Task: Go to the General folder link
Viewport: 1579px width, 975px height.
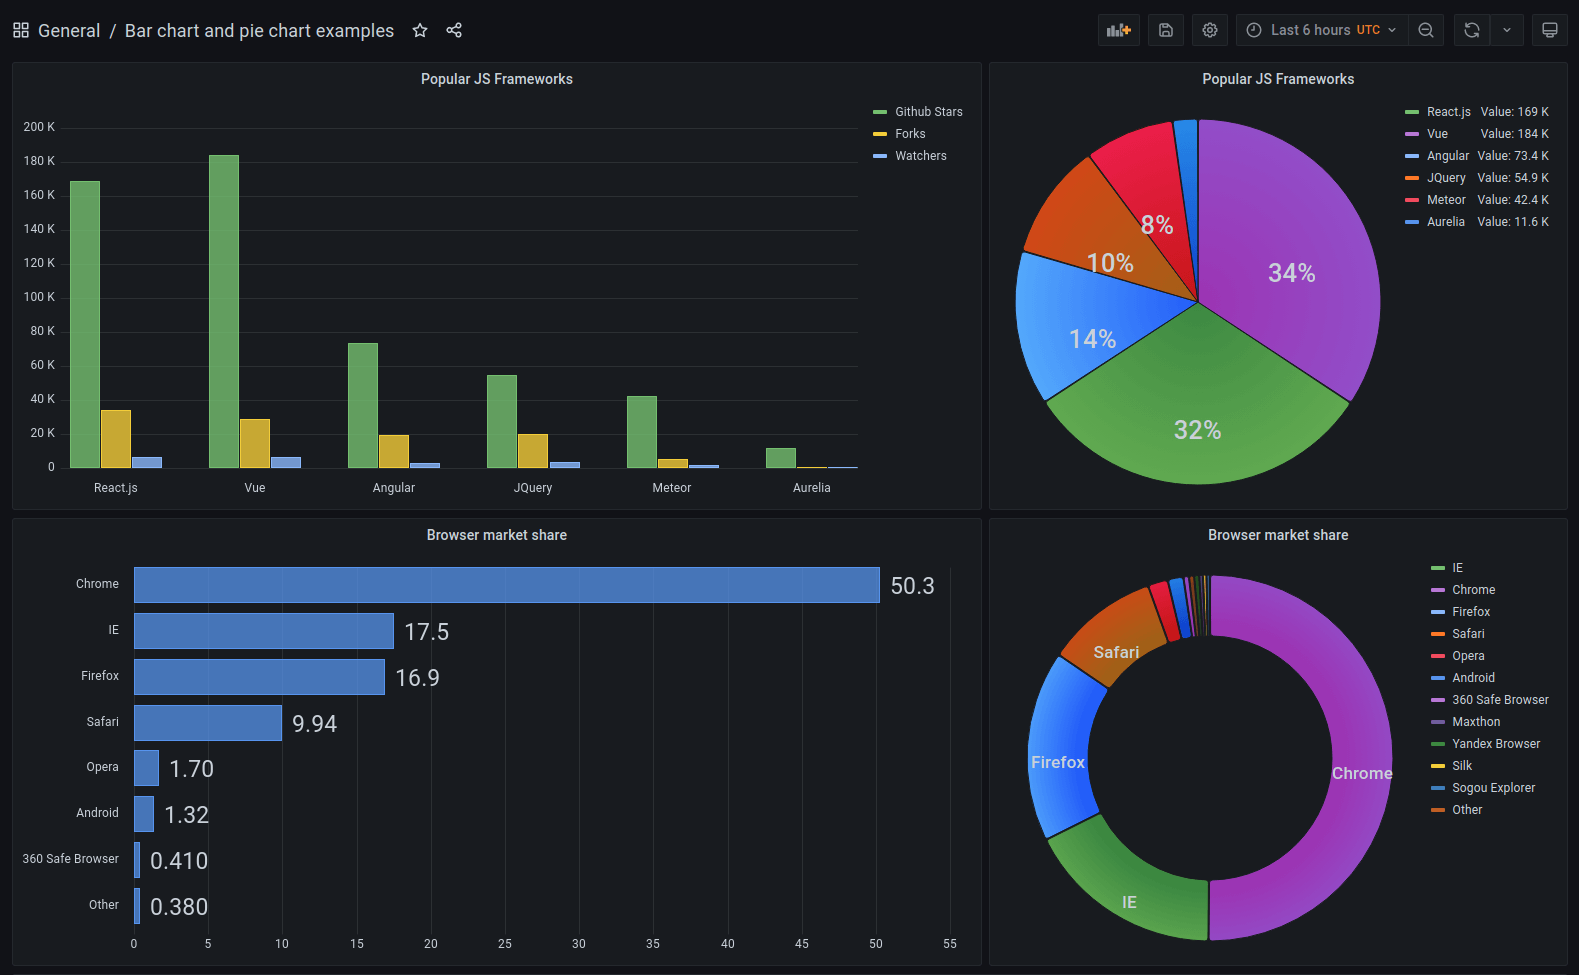Action: pos(69,31)
